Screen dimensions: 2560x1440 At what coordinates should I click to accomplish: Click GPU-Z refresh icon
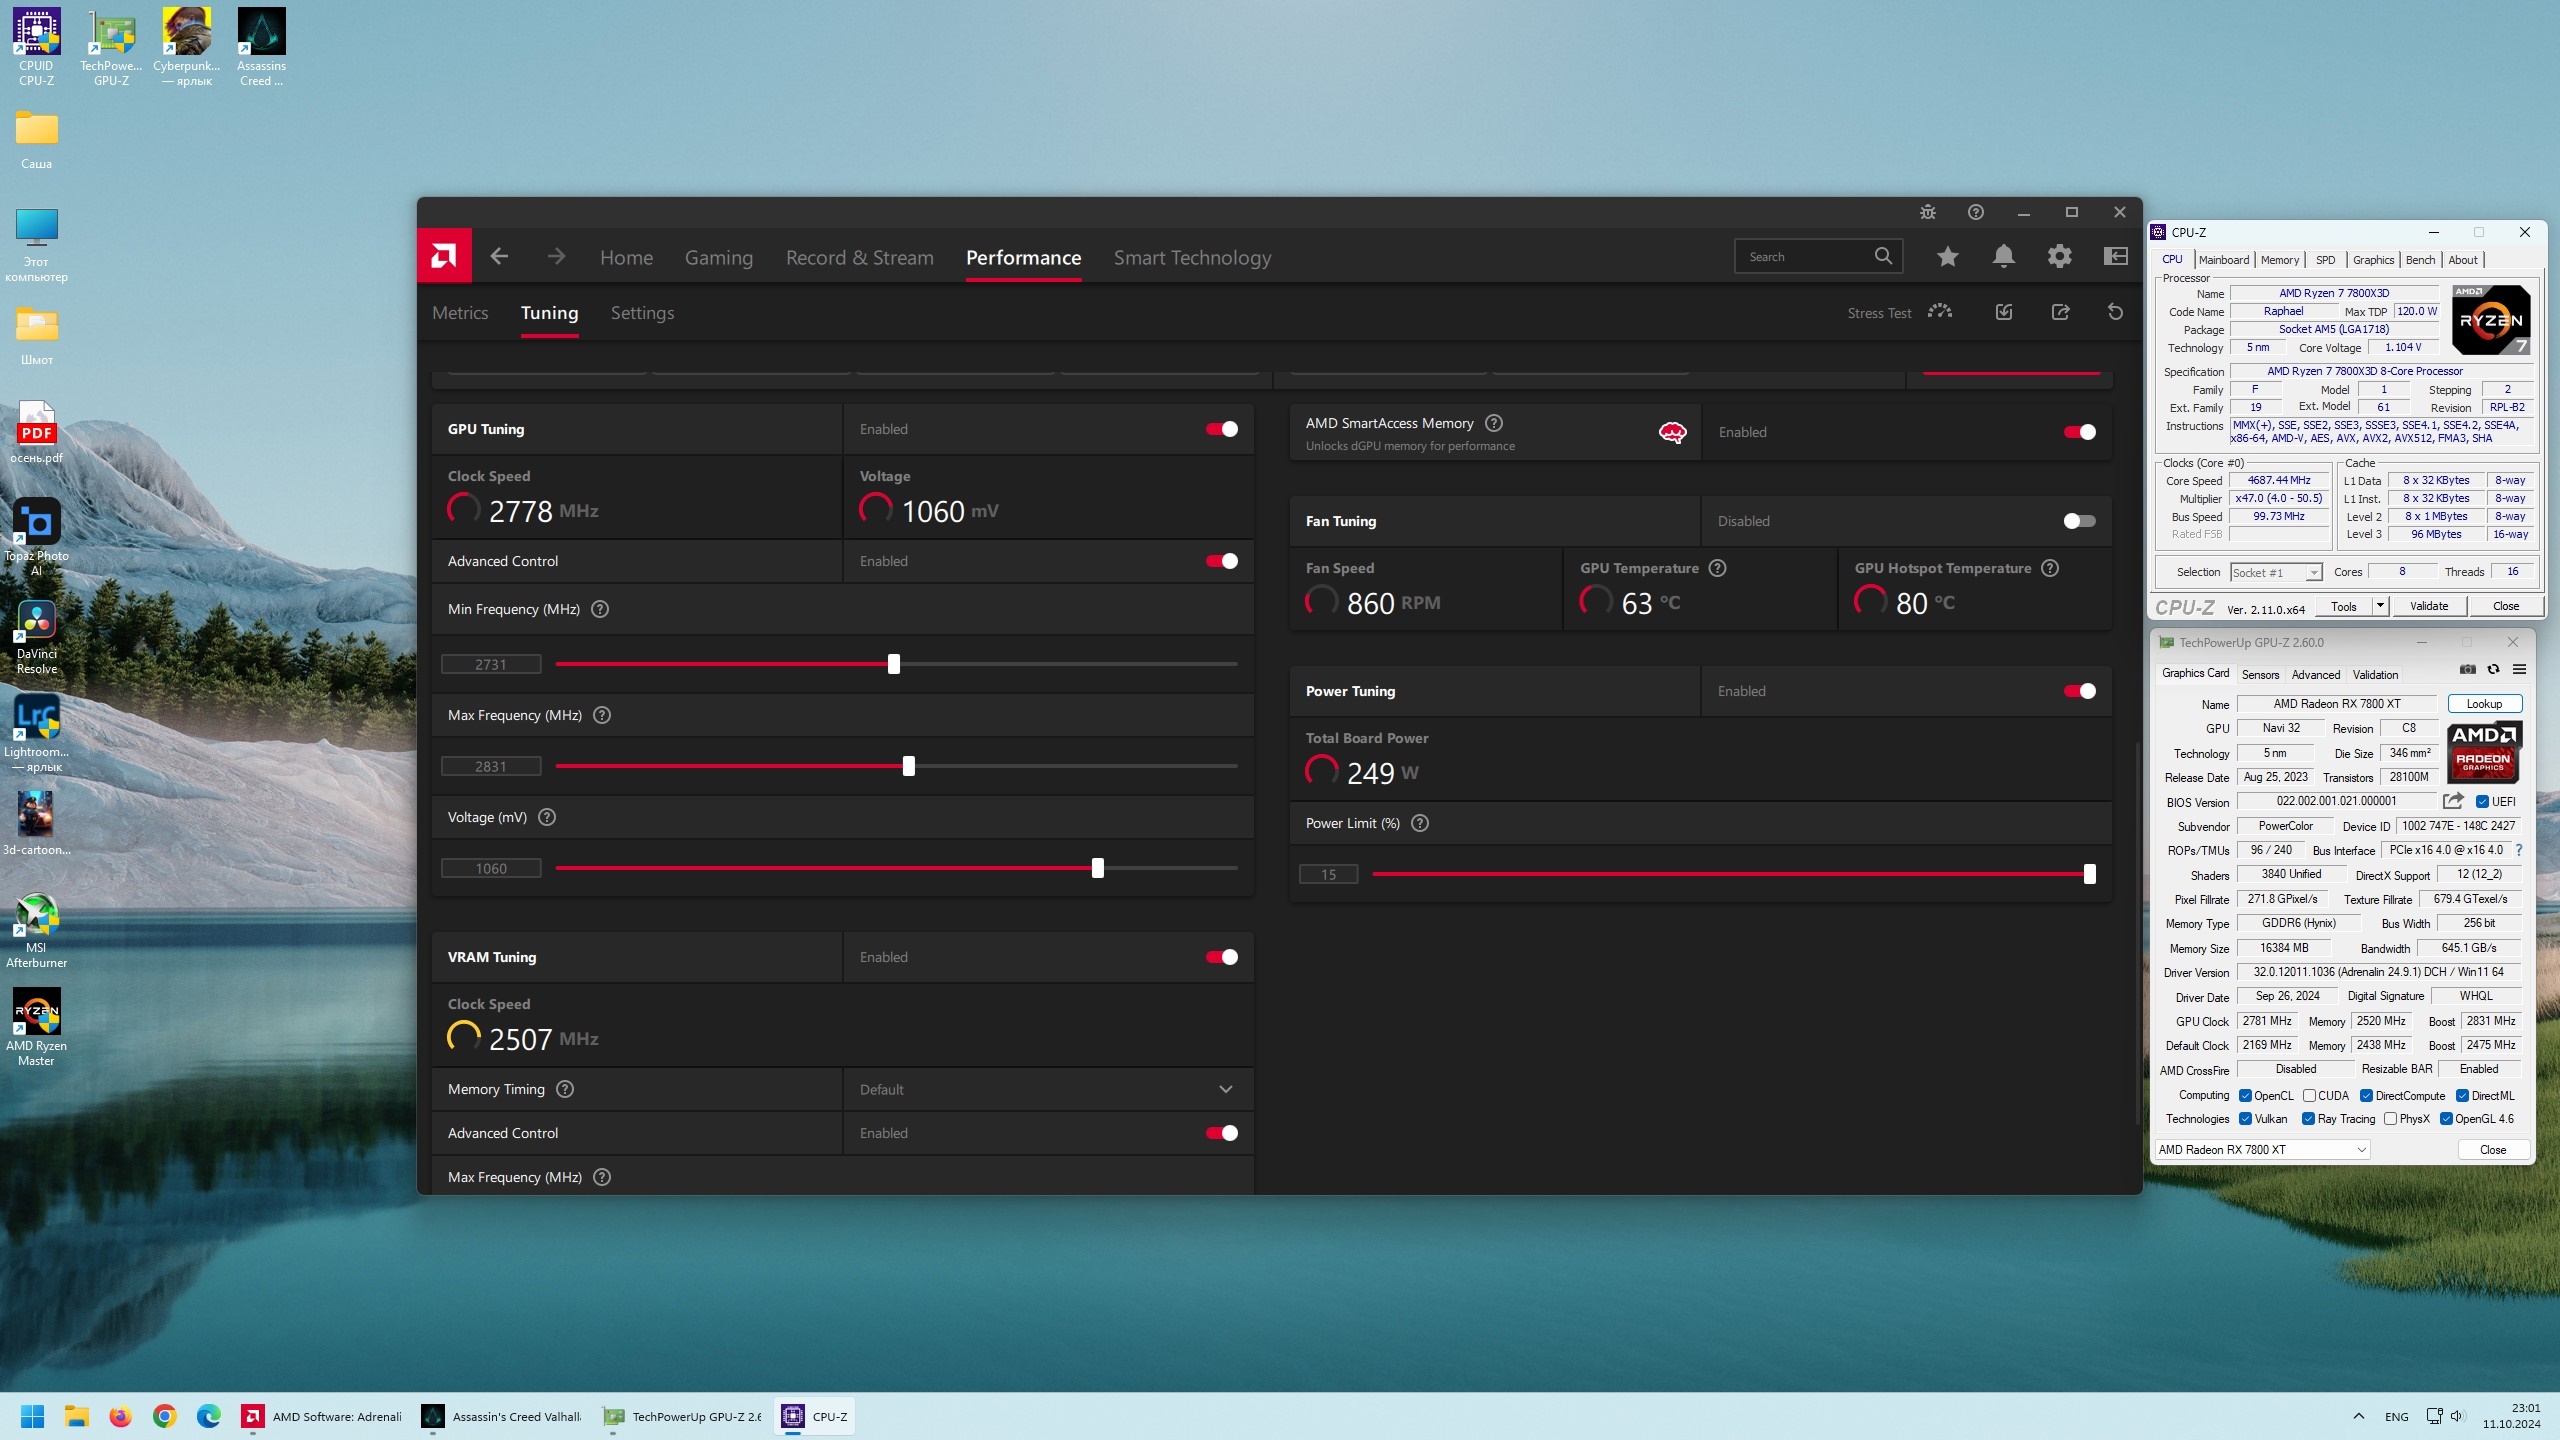2493,669
